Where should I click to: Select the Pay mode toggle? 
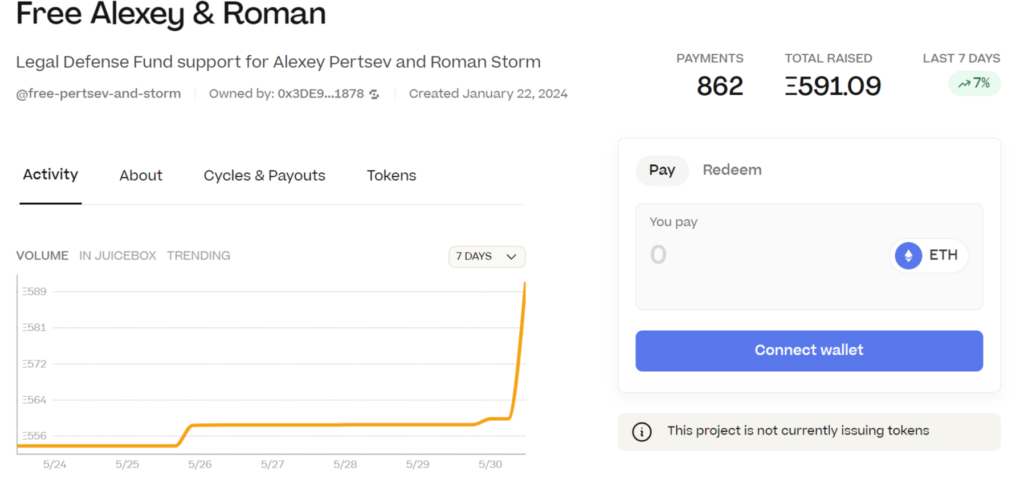point(662,170)
